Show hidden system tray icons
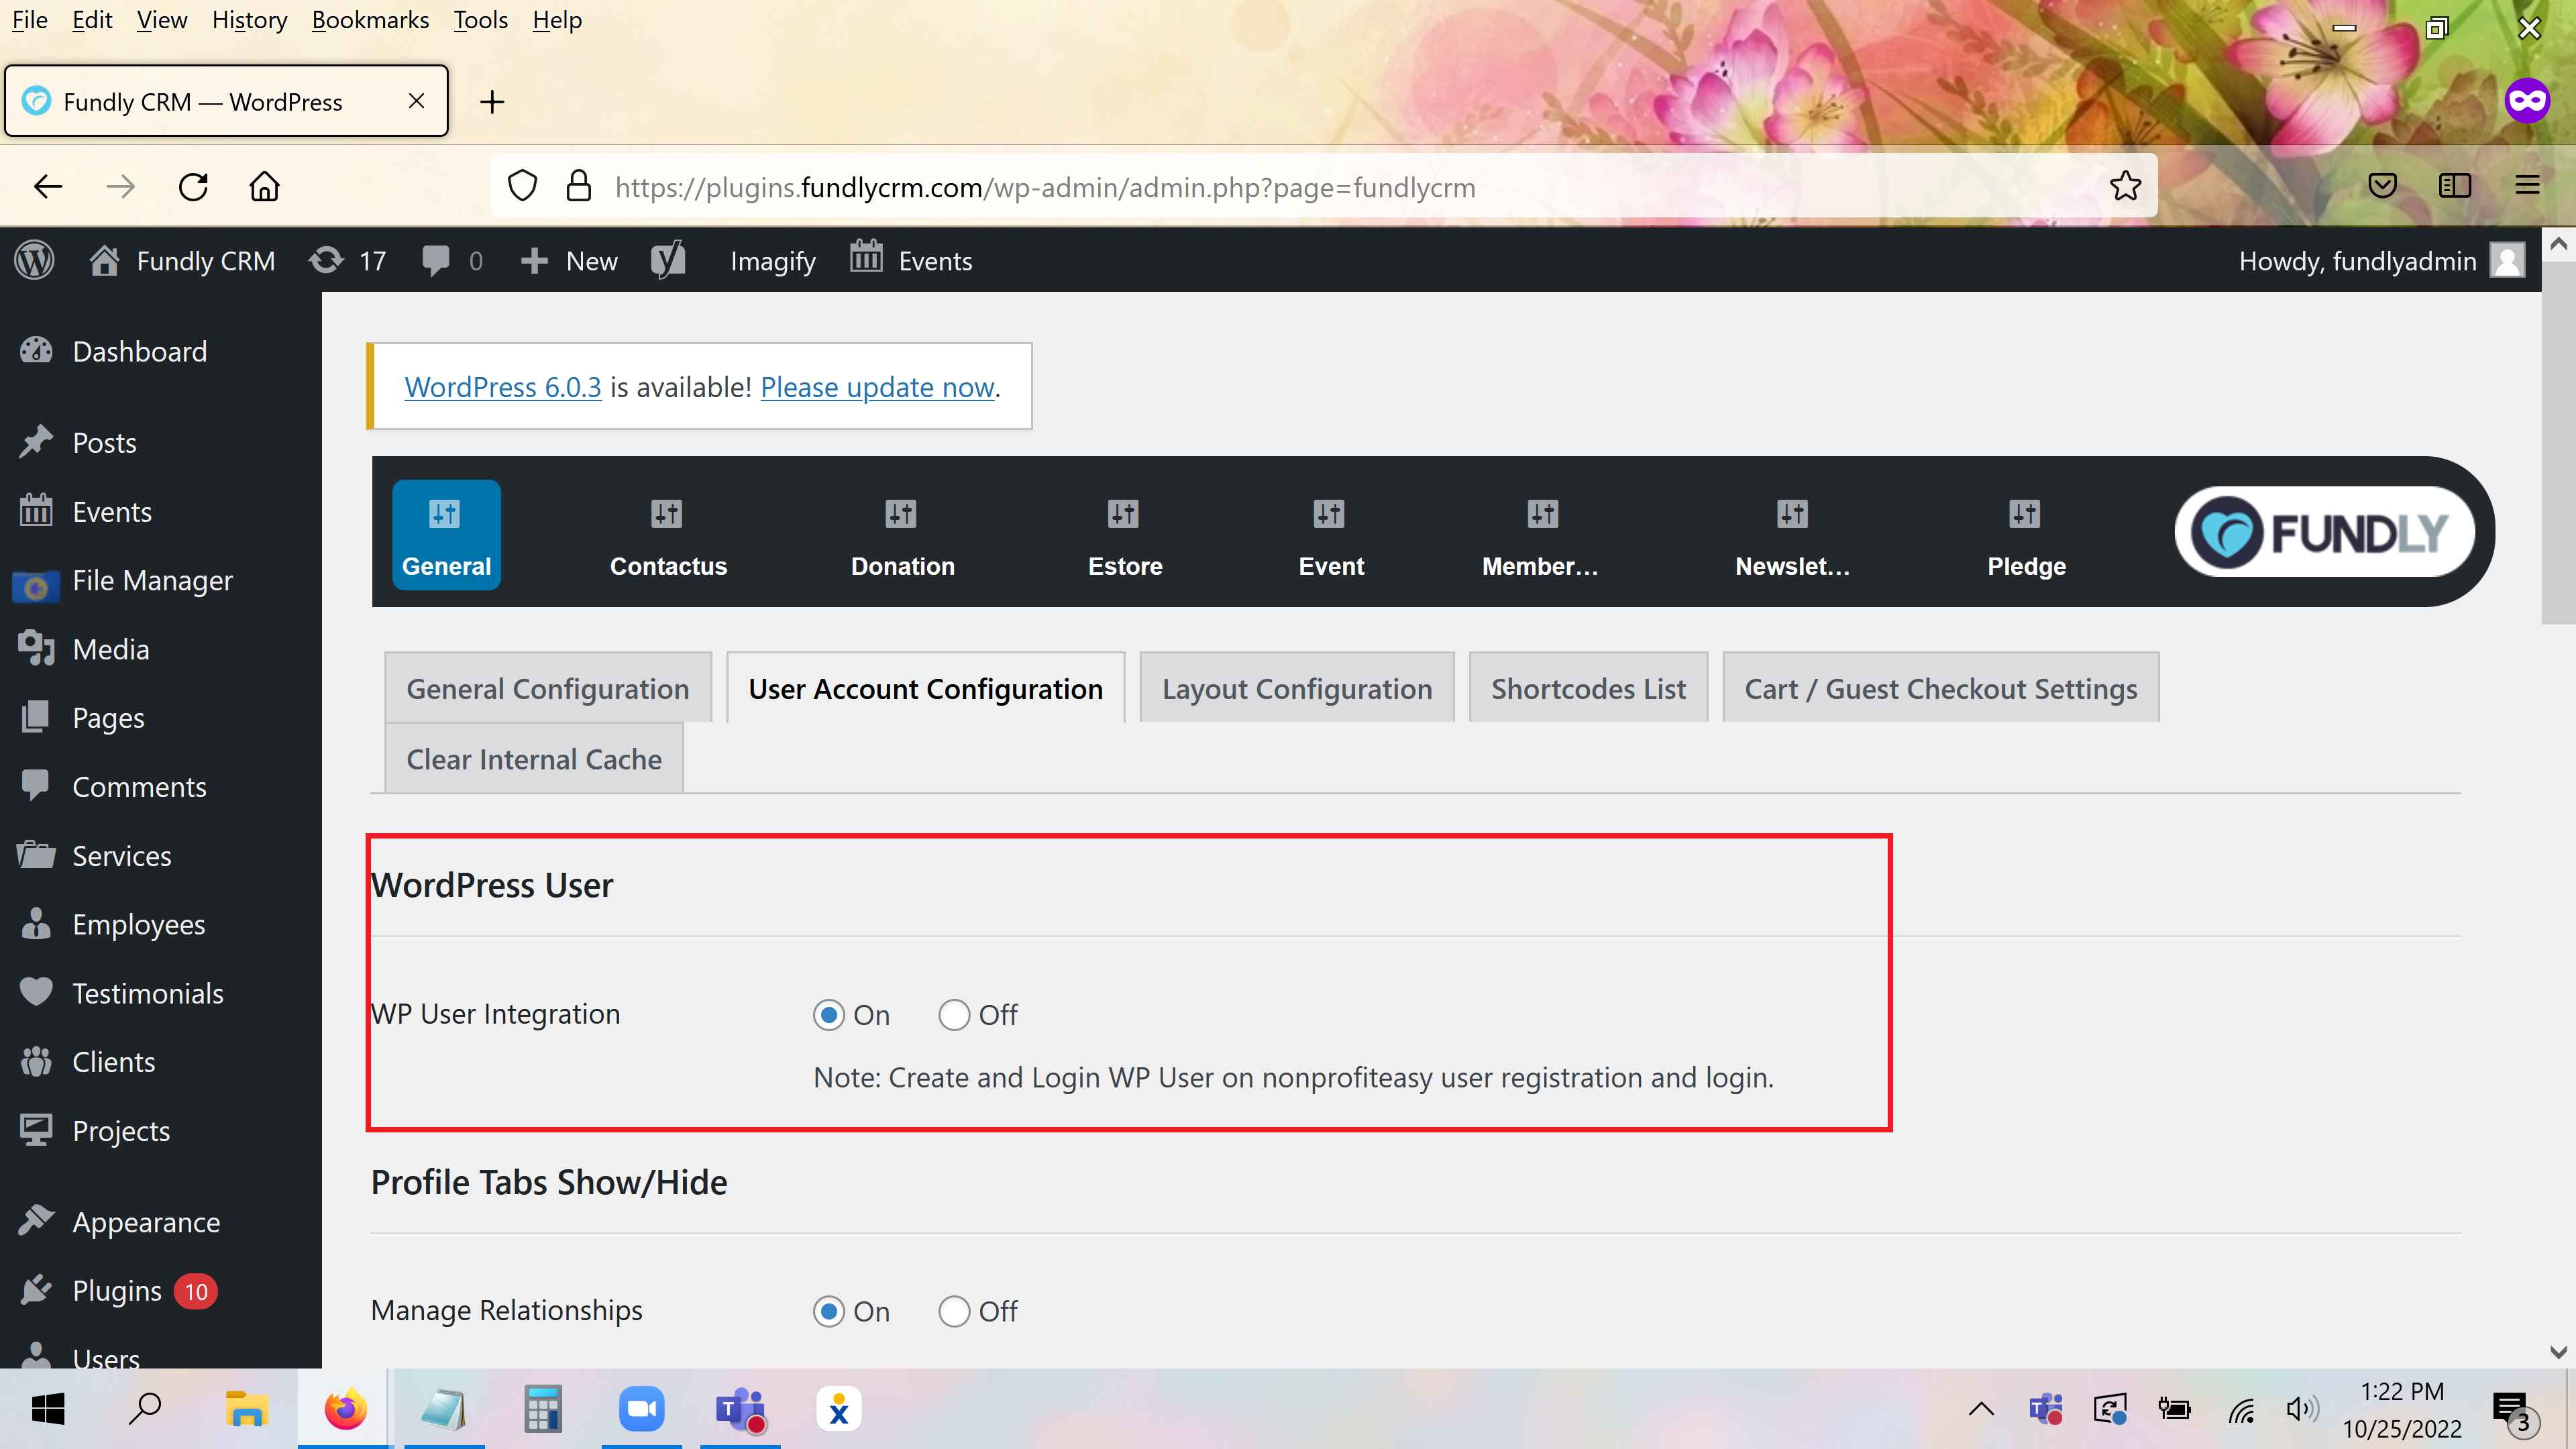Screen dimensions: 2576x1449 coord(1981,1410)
